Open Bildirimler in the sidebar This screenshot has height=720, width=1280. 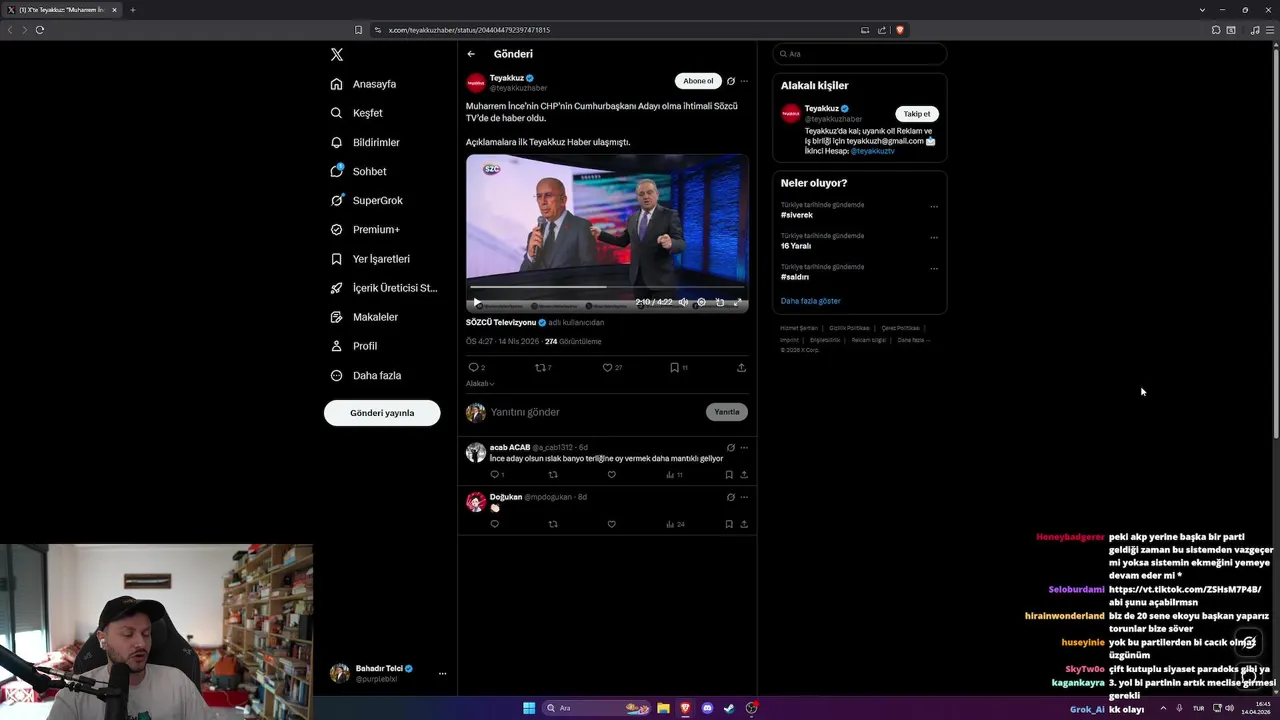tap(365, 142)
